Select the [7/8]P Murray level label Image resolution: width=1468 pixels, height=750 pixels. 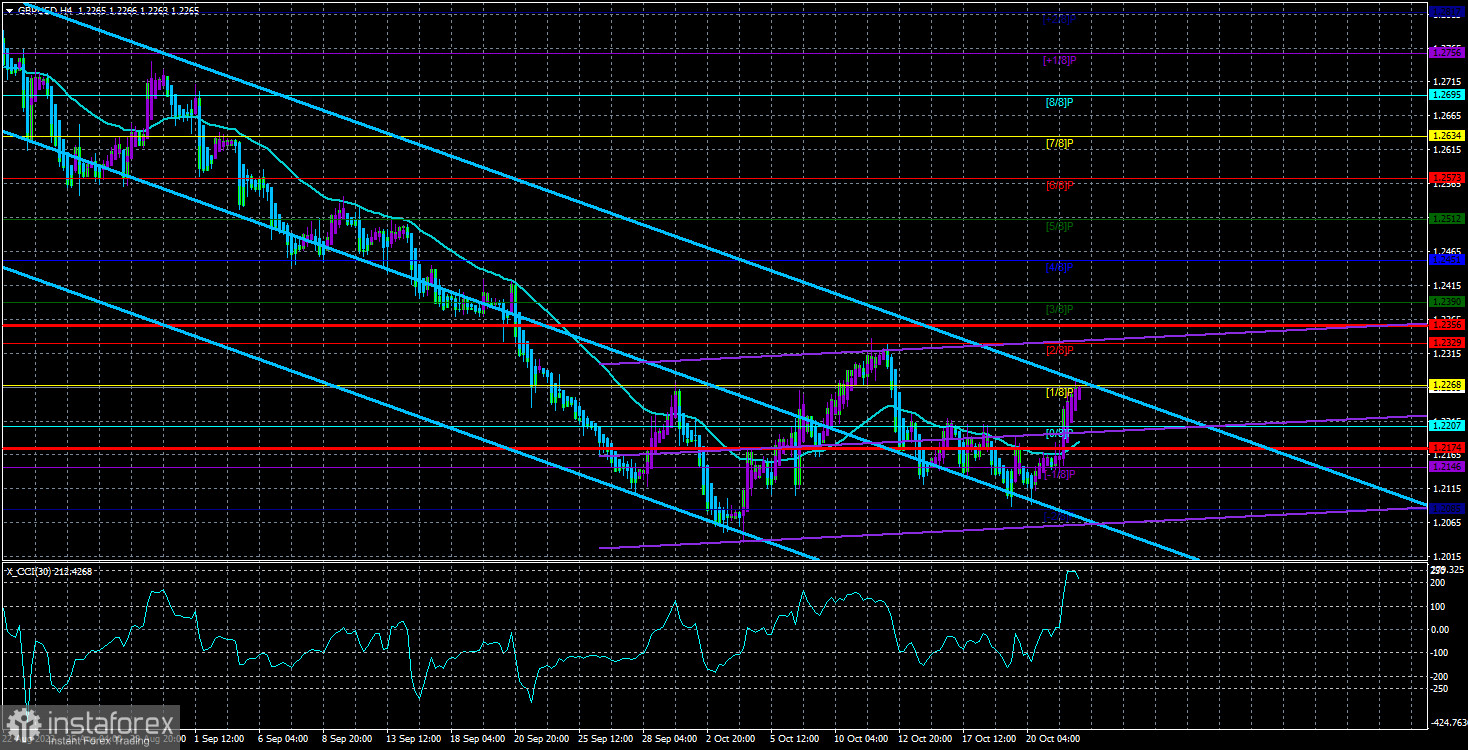pyautogui.click(x=1060, y=143)
